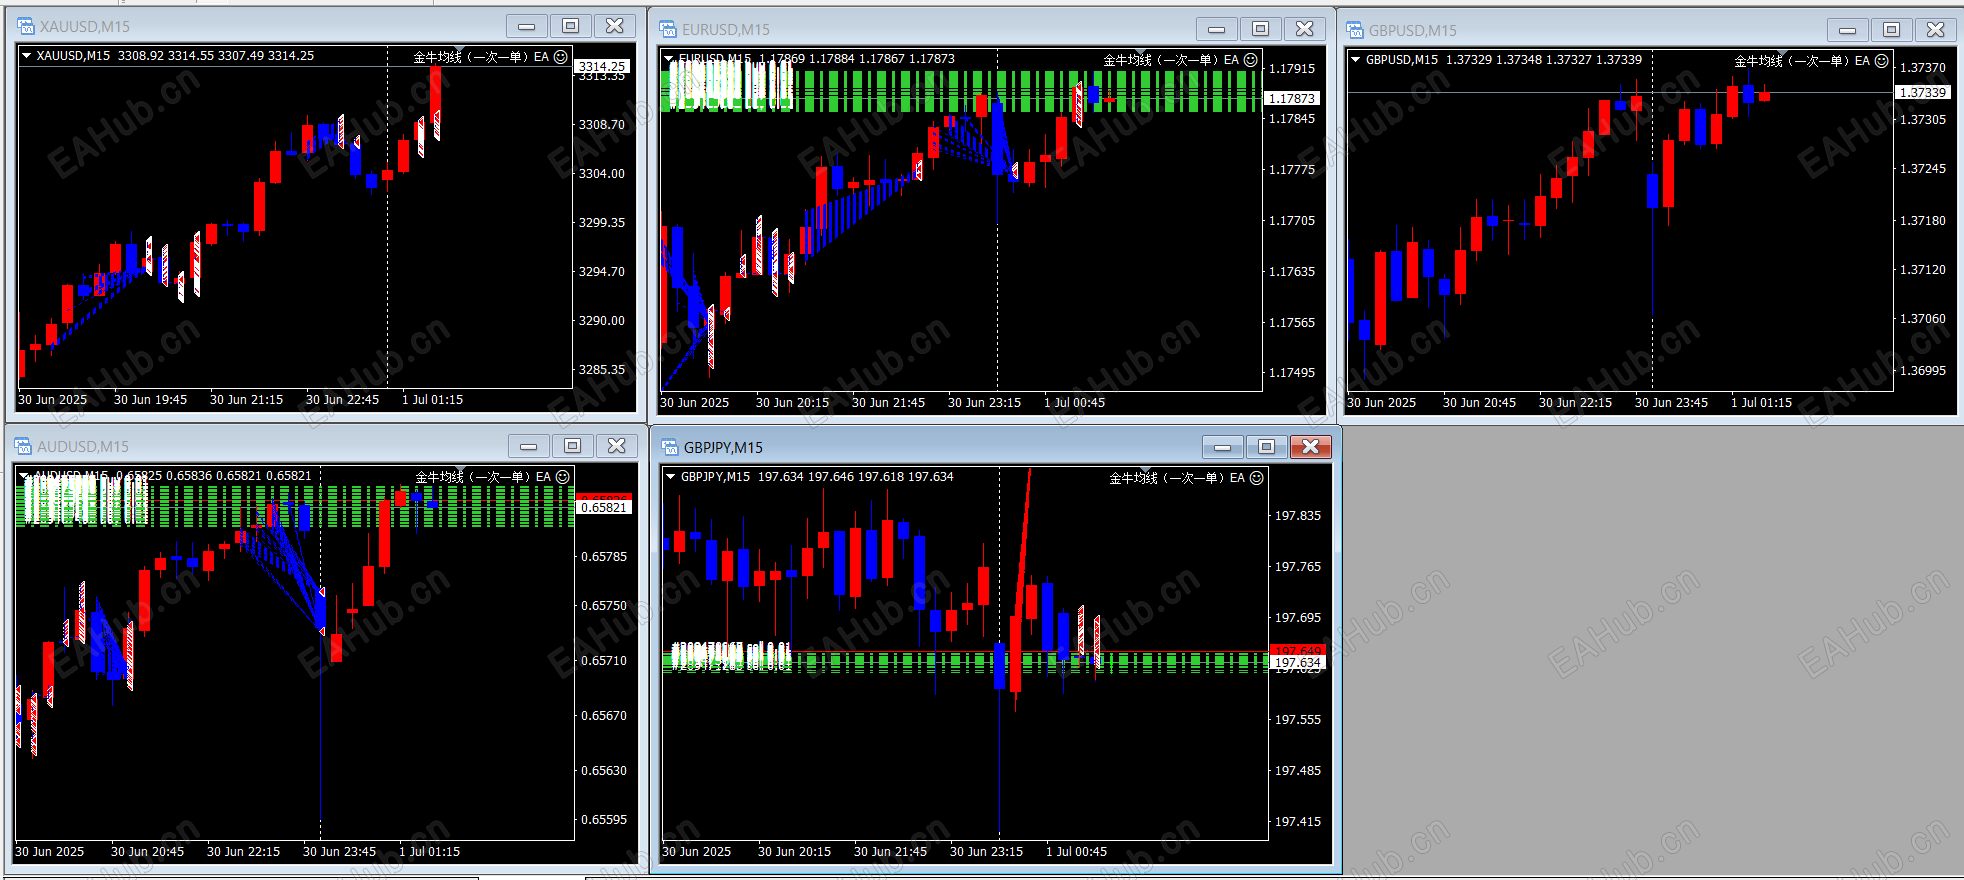The width and height of the screenshot is (1964, 880).
Task: Click the 金牛均线 EA label on XAUUSD chart
Action: (x=481, y=57)
